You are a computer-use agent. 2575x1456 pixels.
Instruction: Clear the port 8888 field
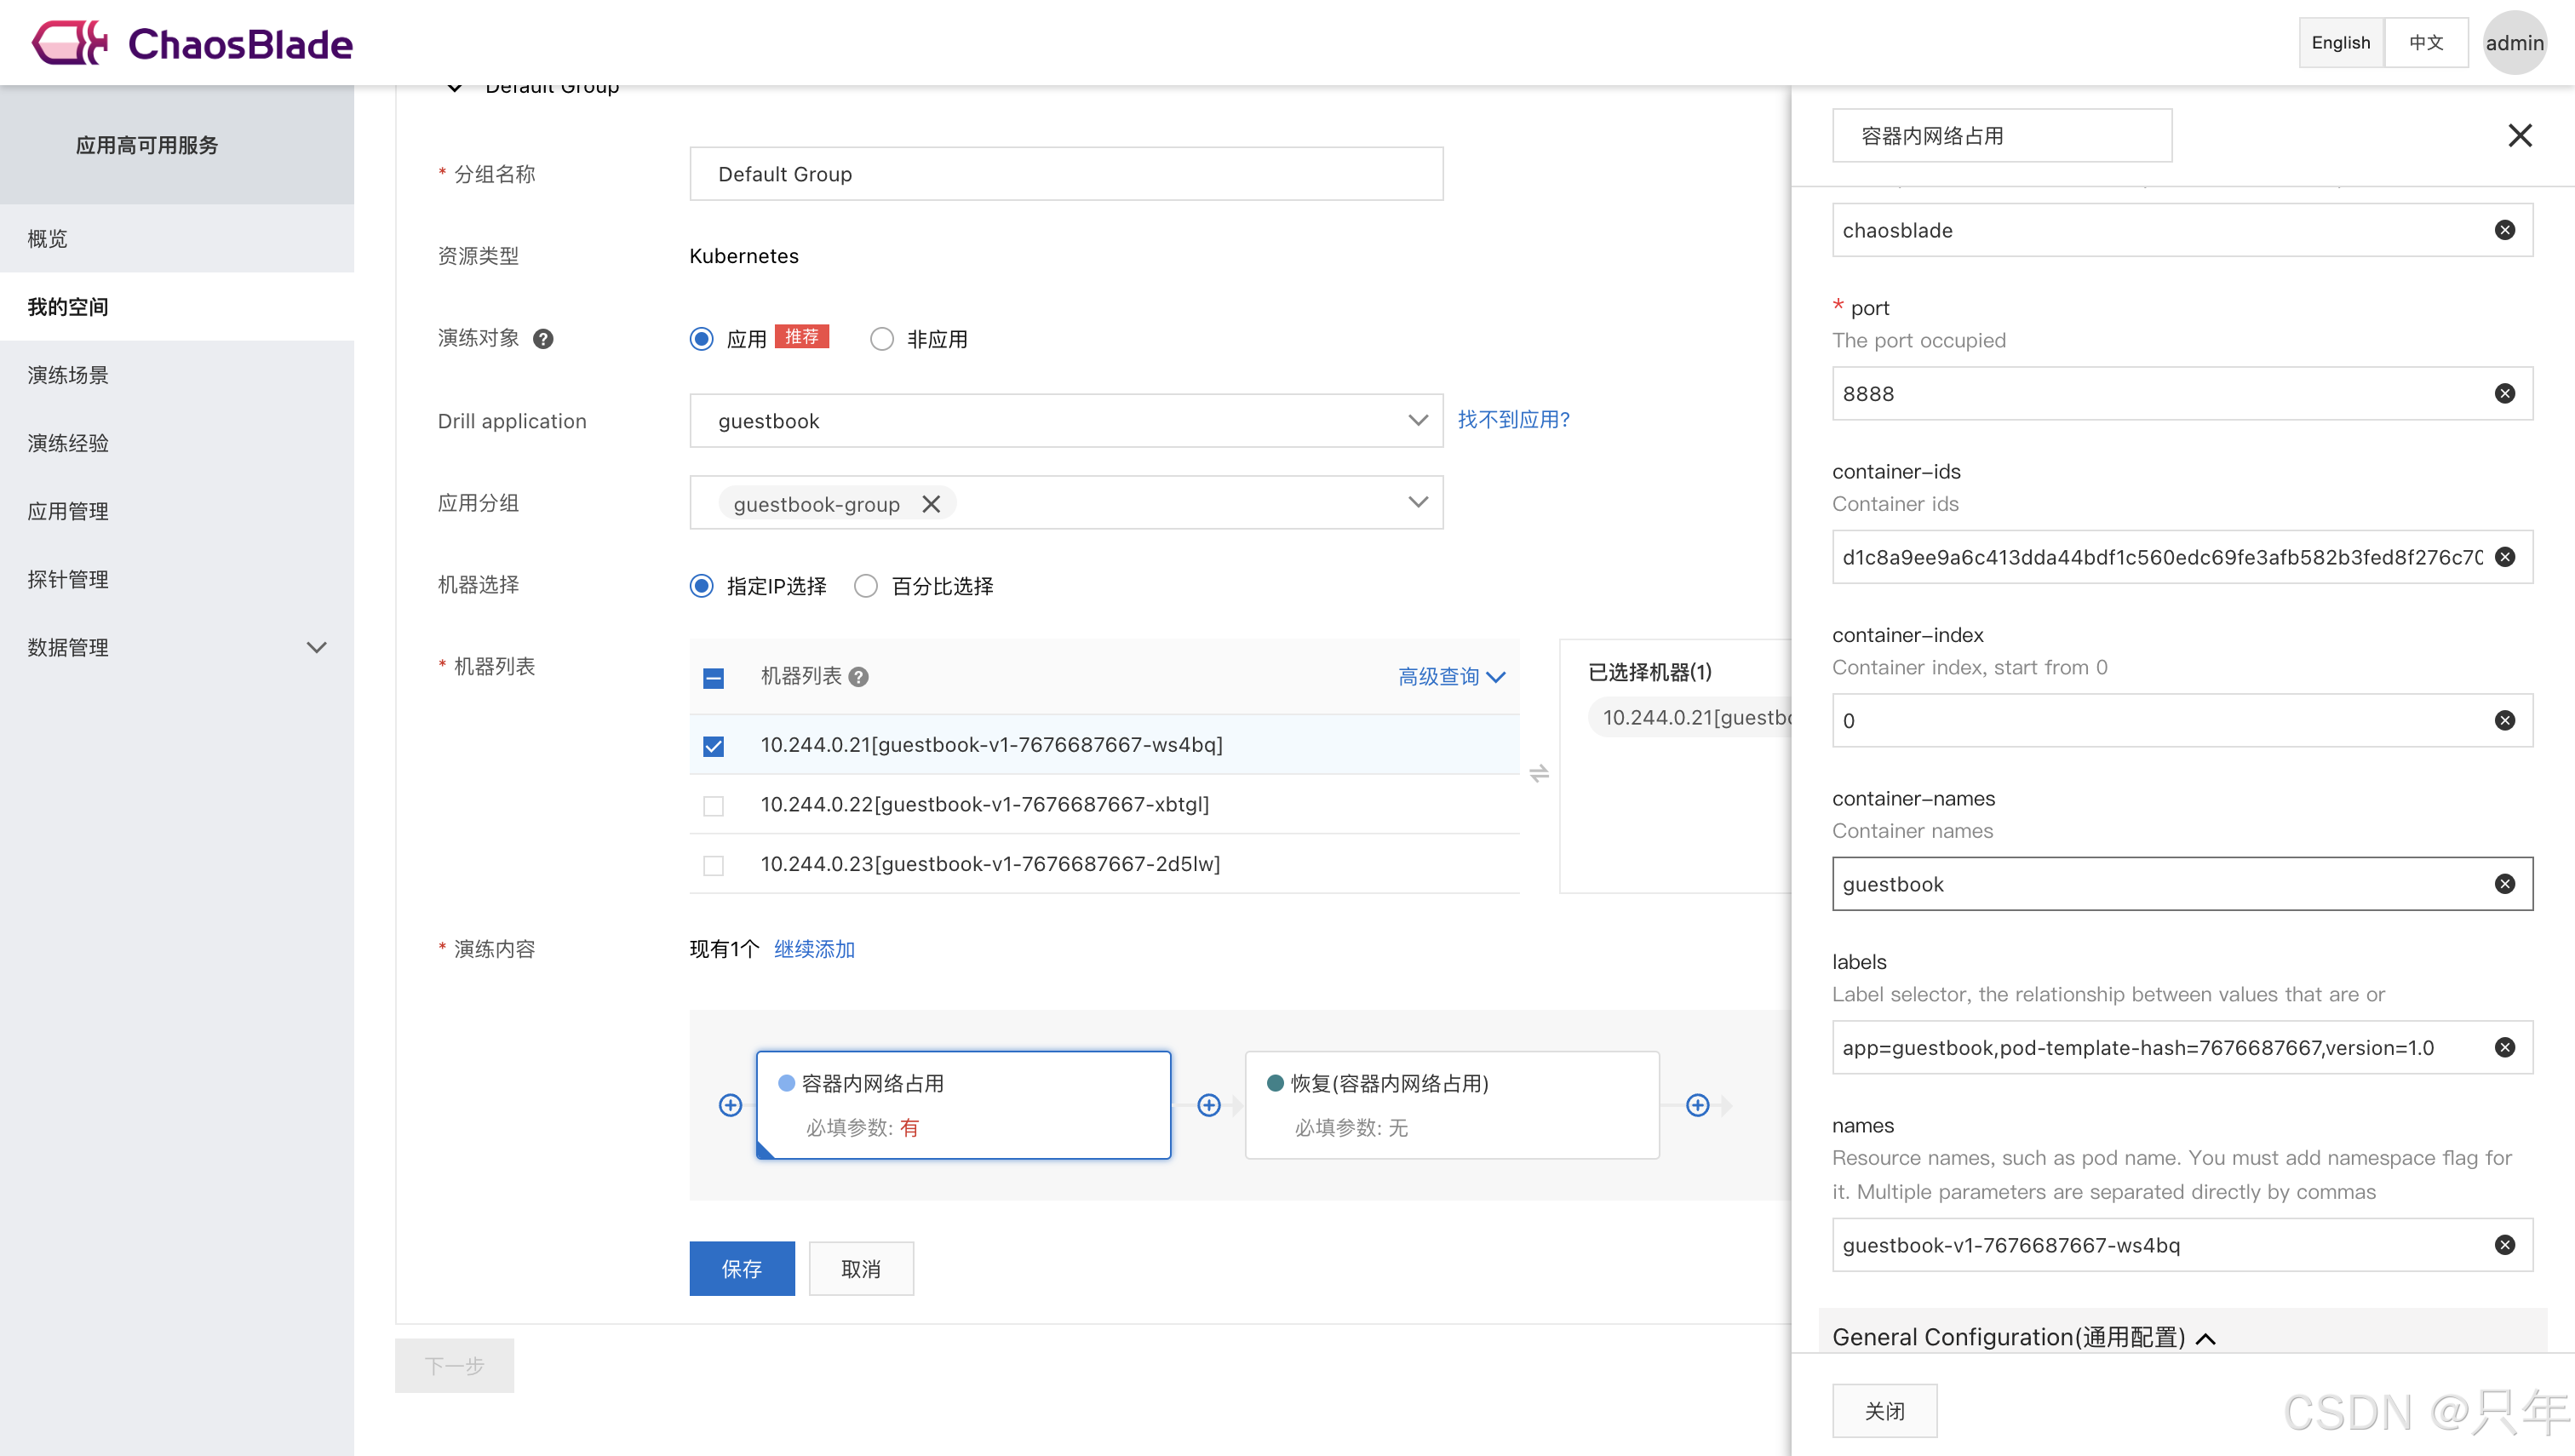click(x=2504, y=393)
